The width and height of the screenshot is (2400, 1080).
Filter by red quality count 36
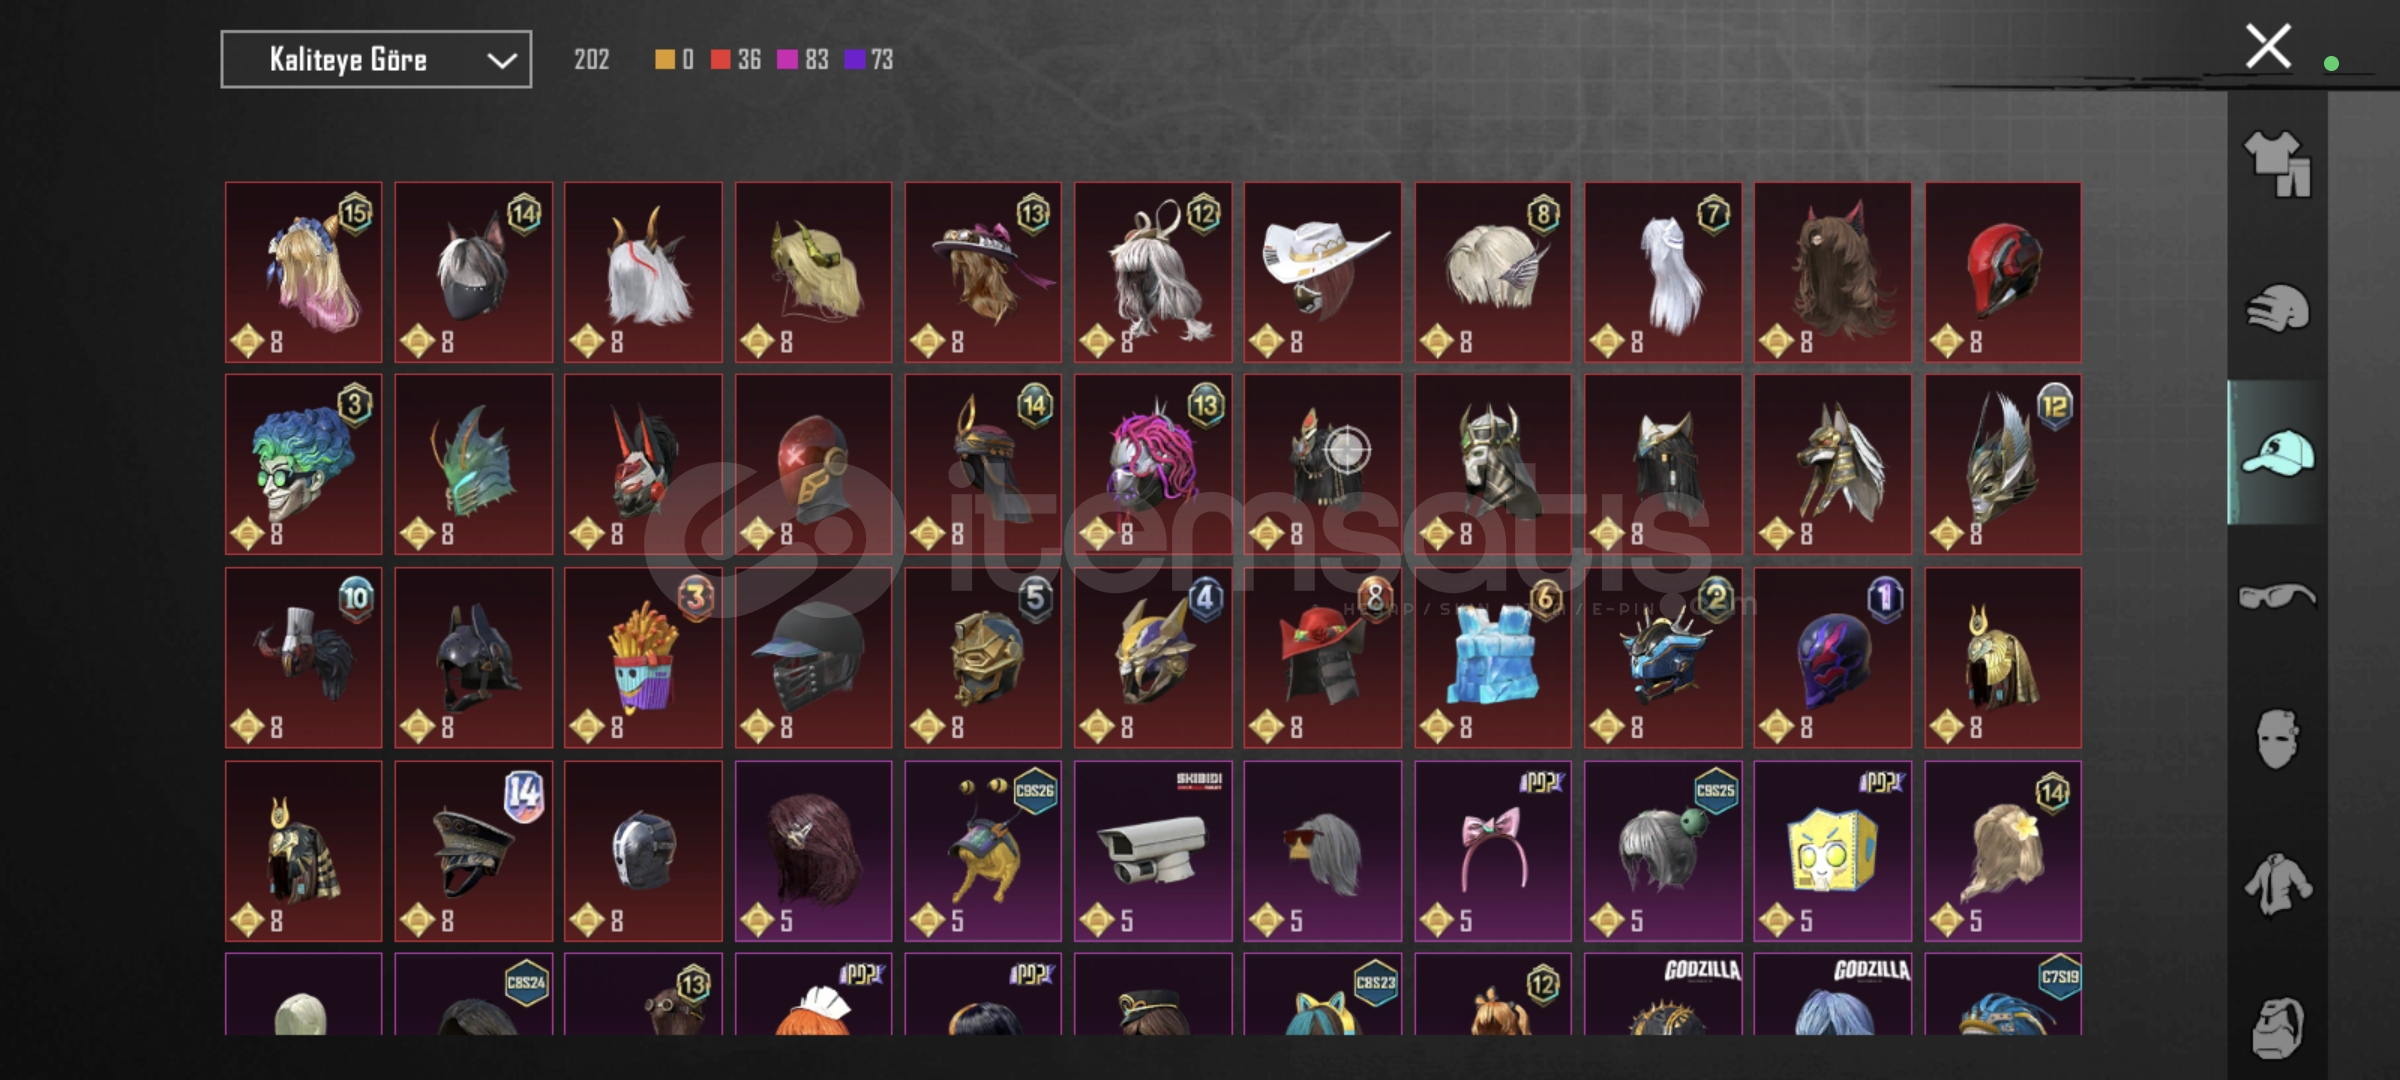pos(736,60)
